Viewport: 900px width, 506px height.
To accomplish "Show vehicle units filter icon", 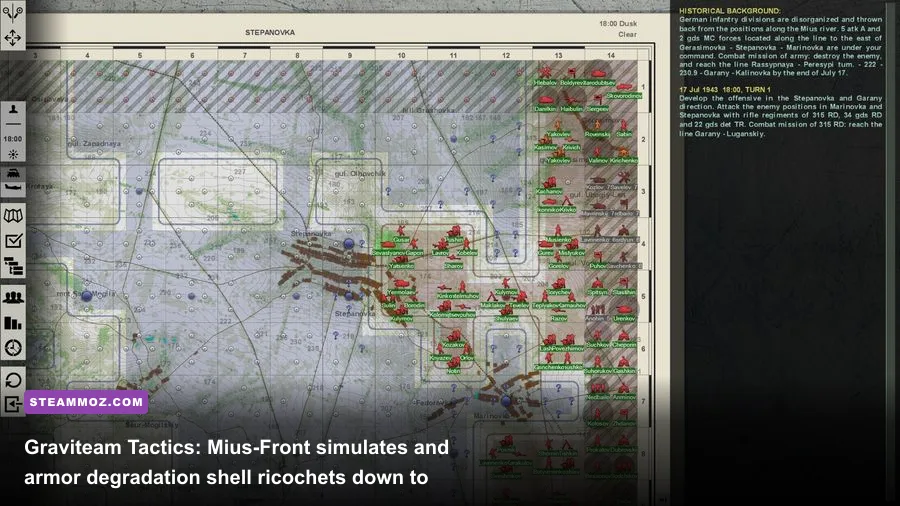I will point(13,173).
